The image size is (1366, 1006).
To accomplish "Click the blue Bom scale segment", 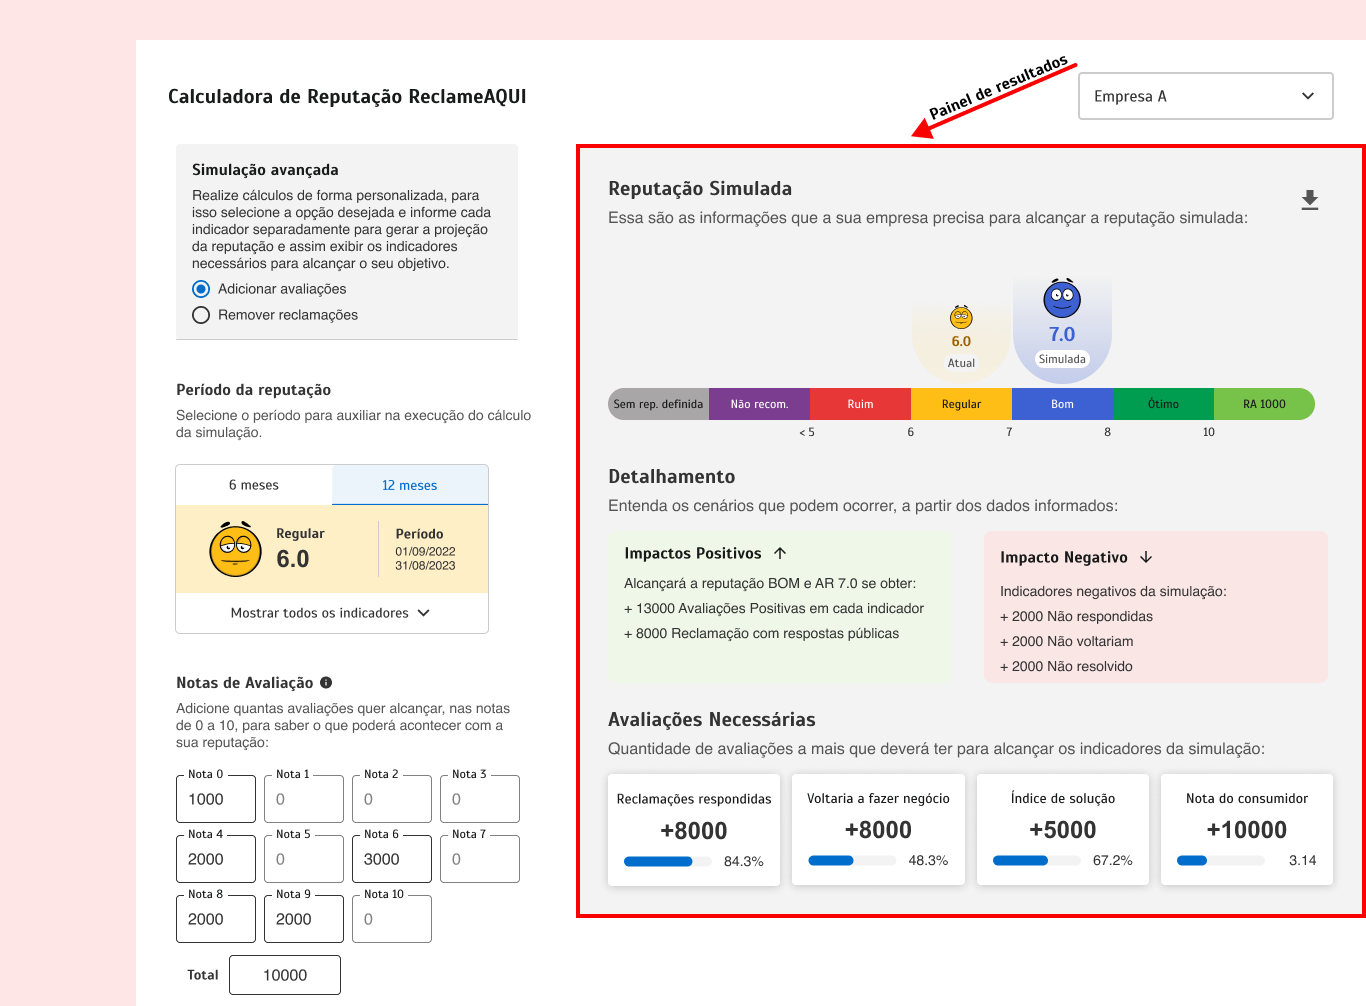I will click(1062, 404).
